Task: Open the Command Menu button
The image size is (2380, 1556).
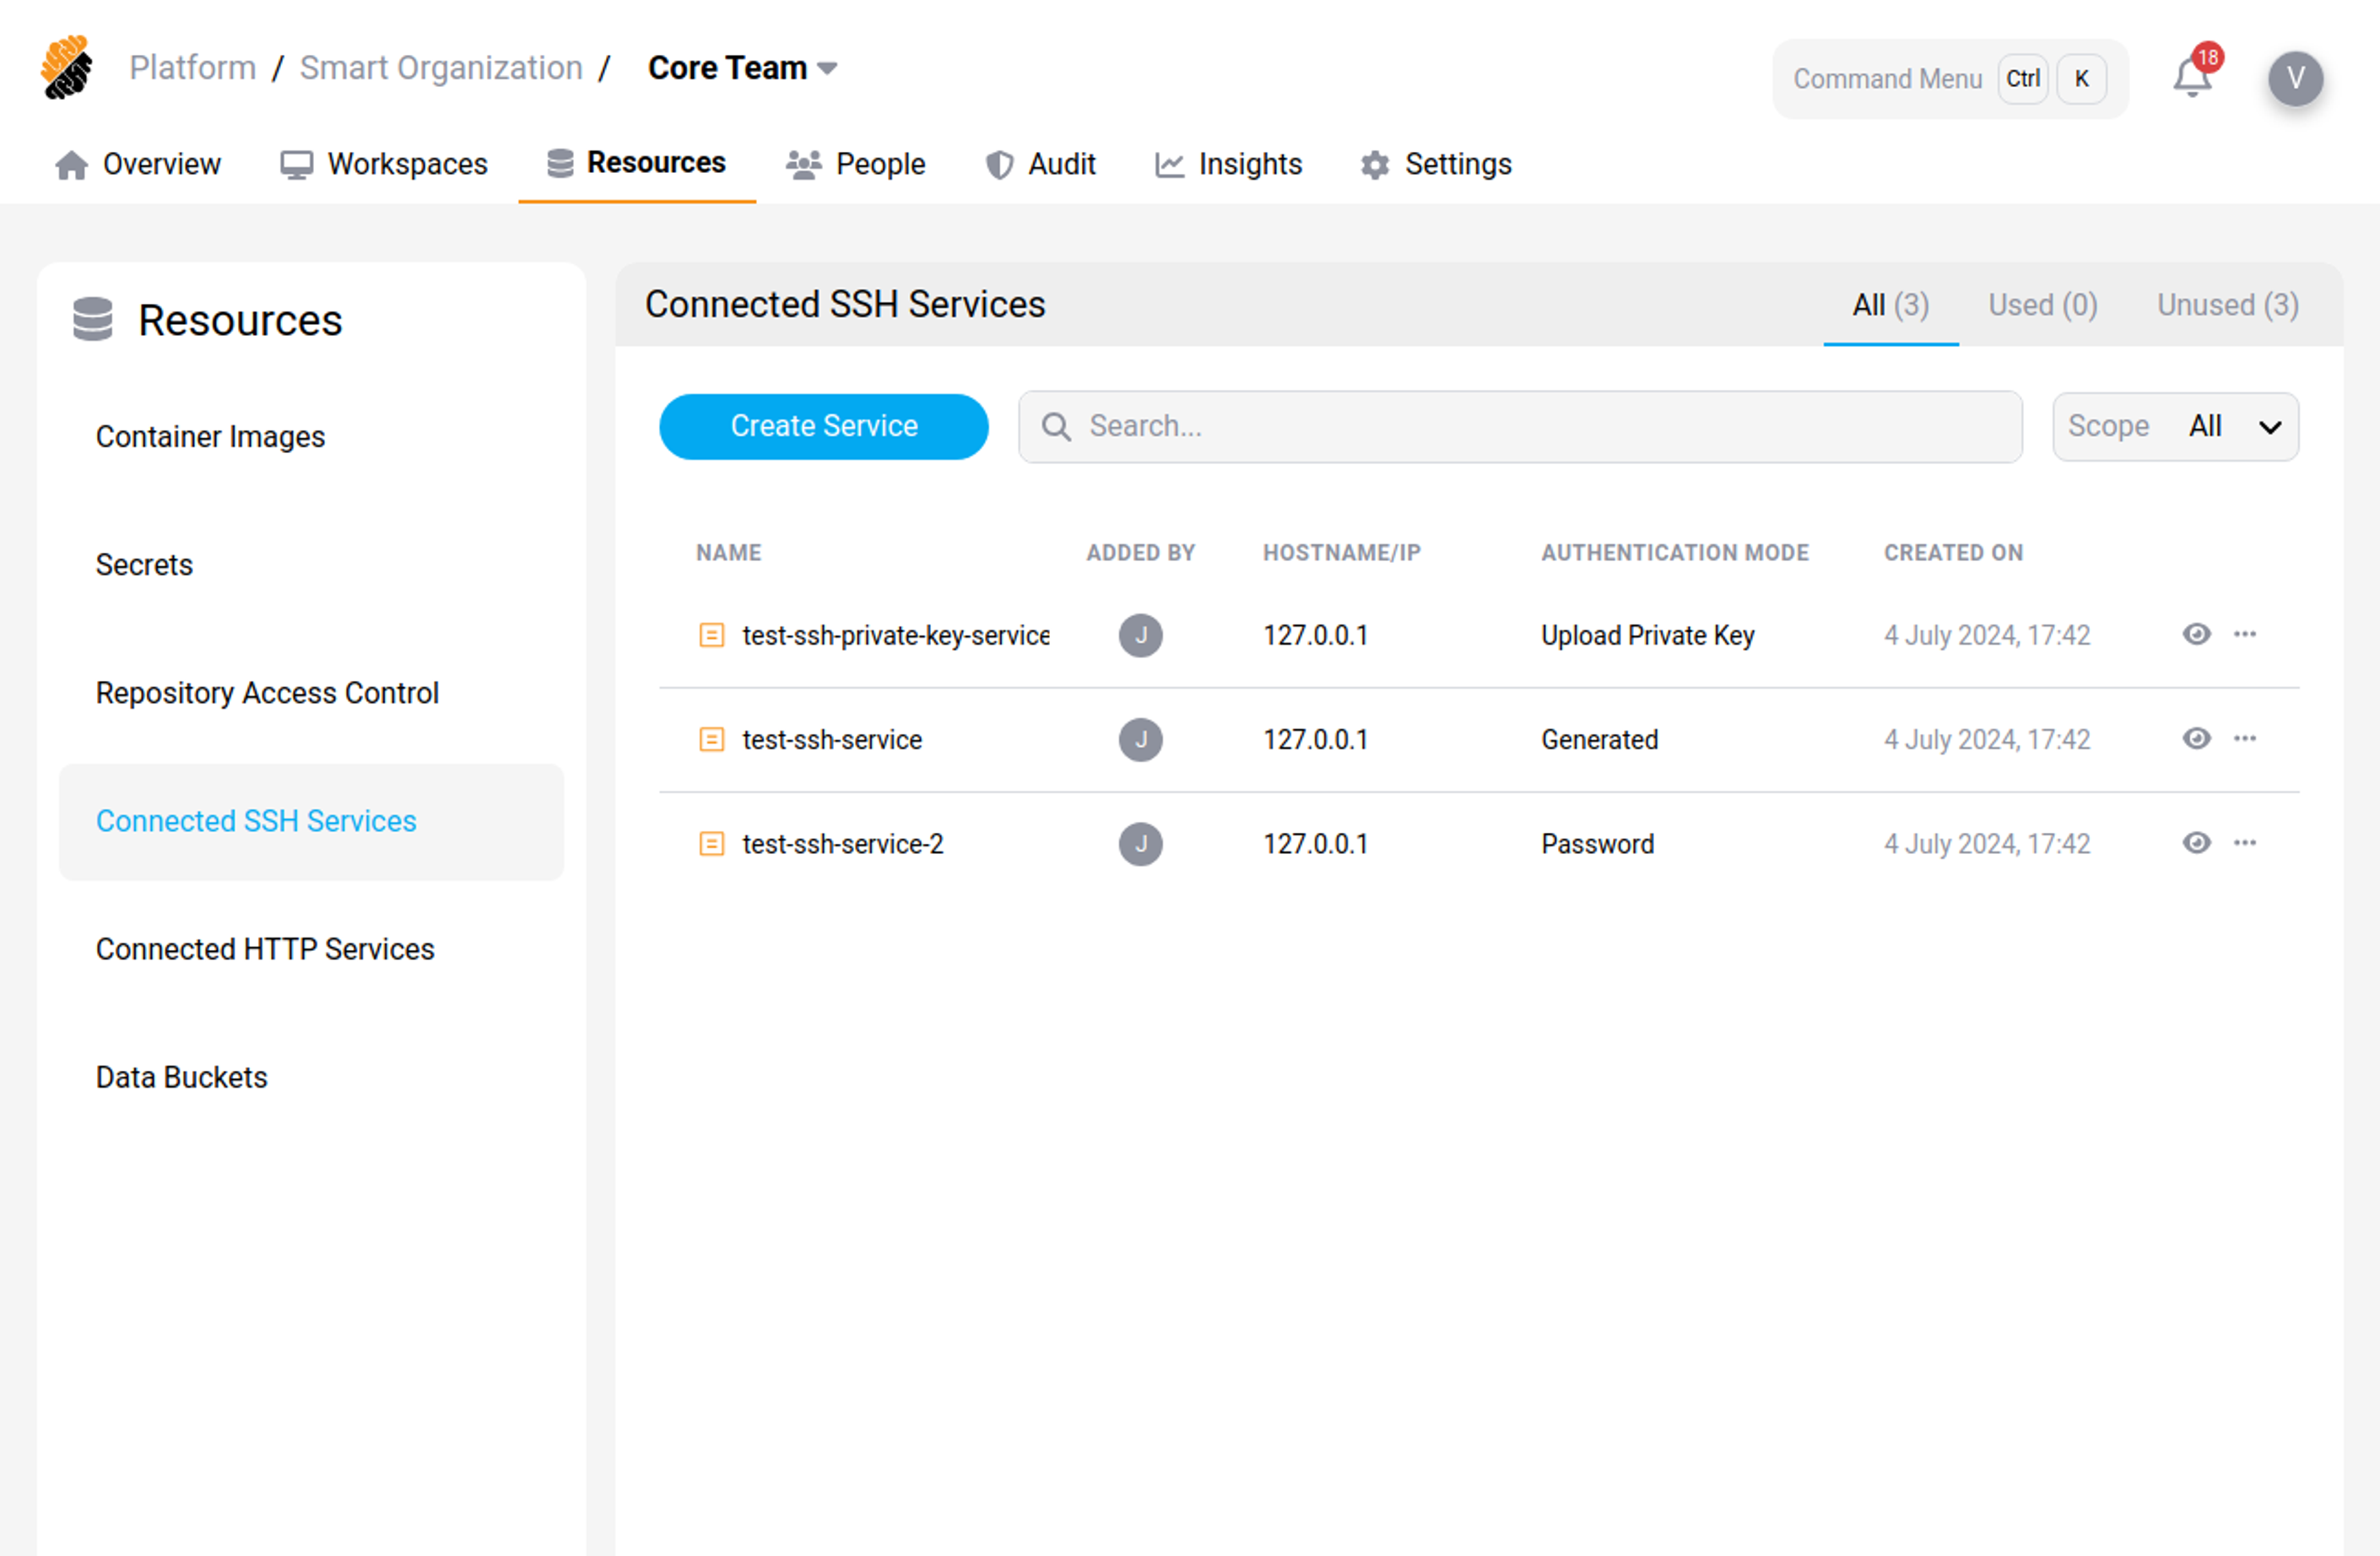Action: click(x=1950, y=79)
